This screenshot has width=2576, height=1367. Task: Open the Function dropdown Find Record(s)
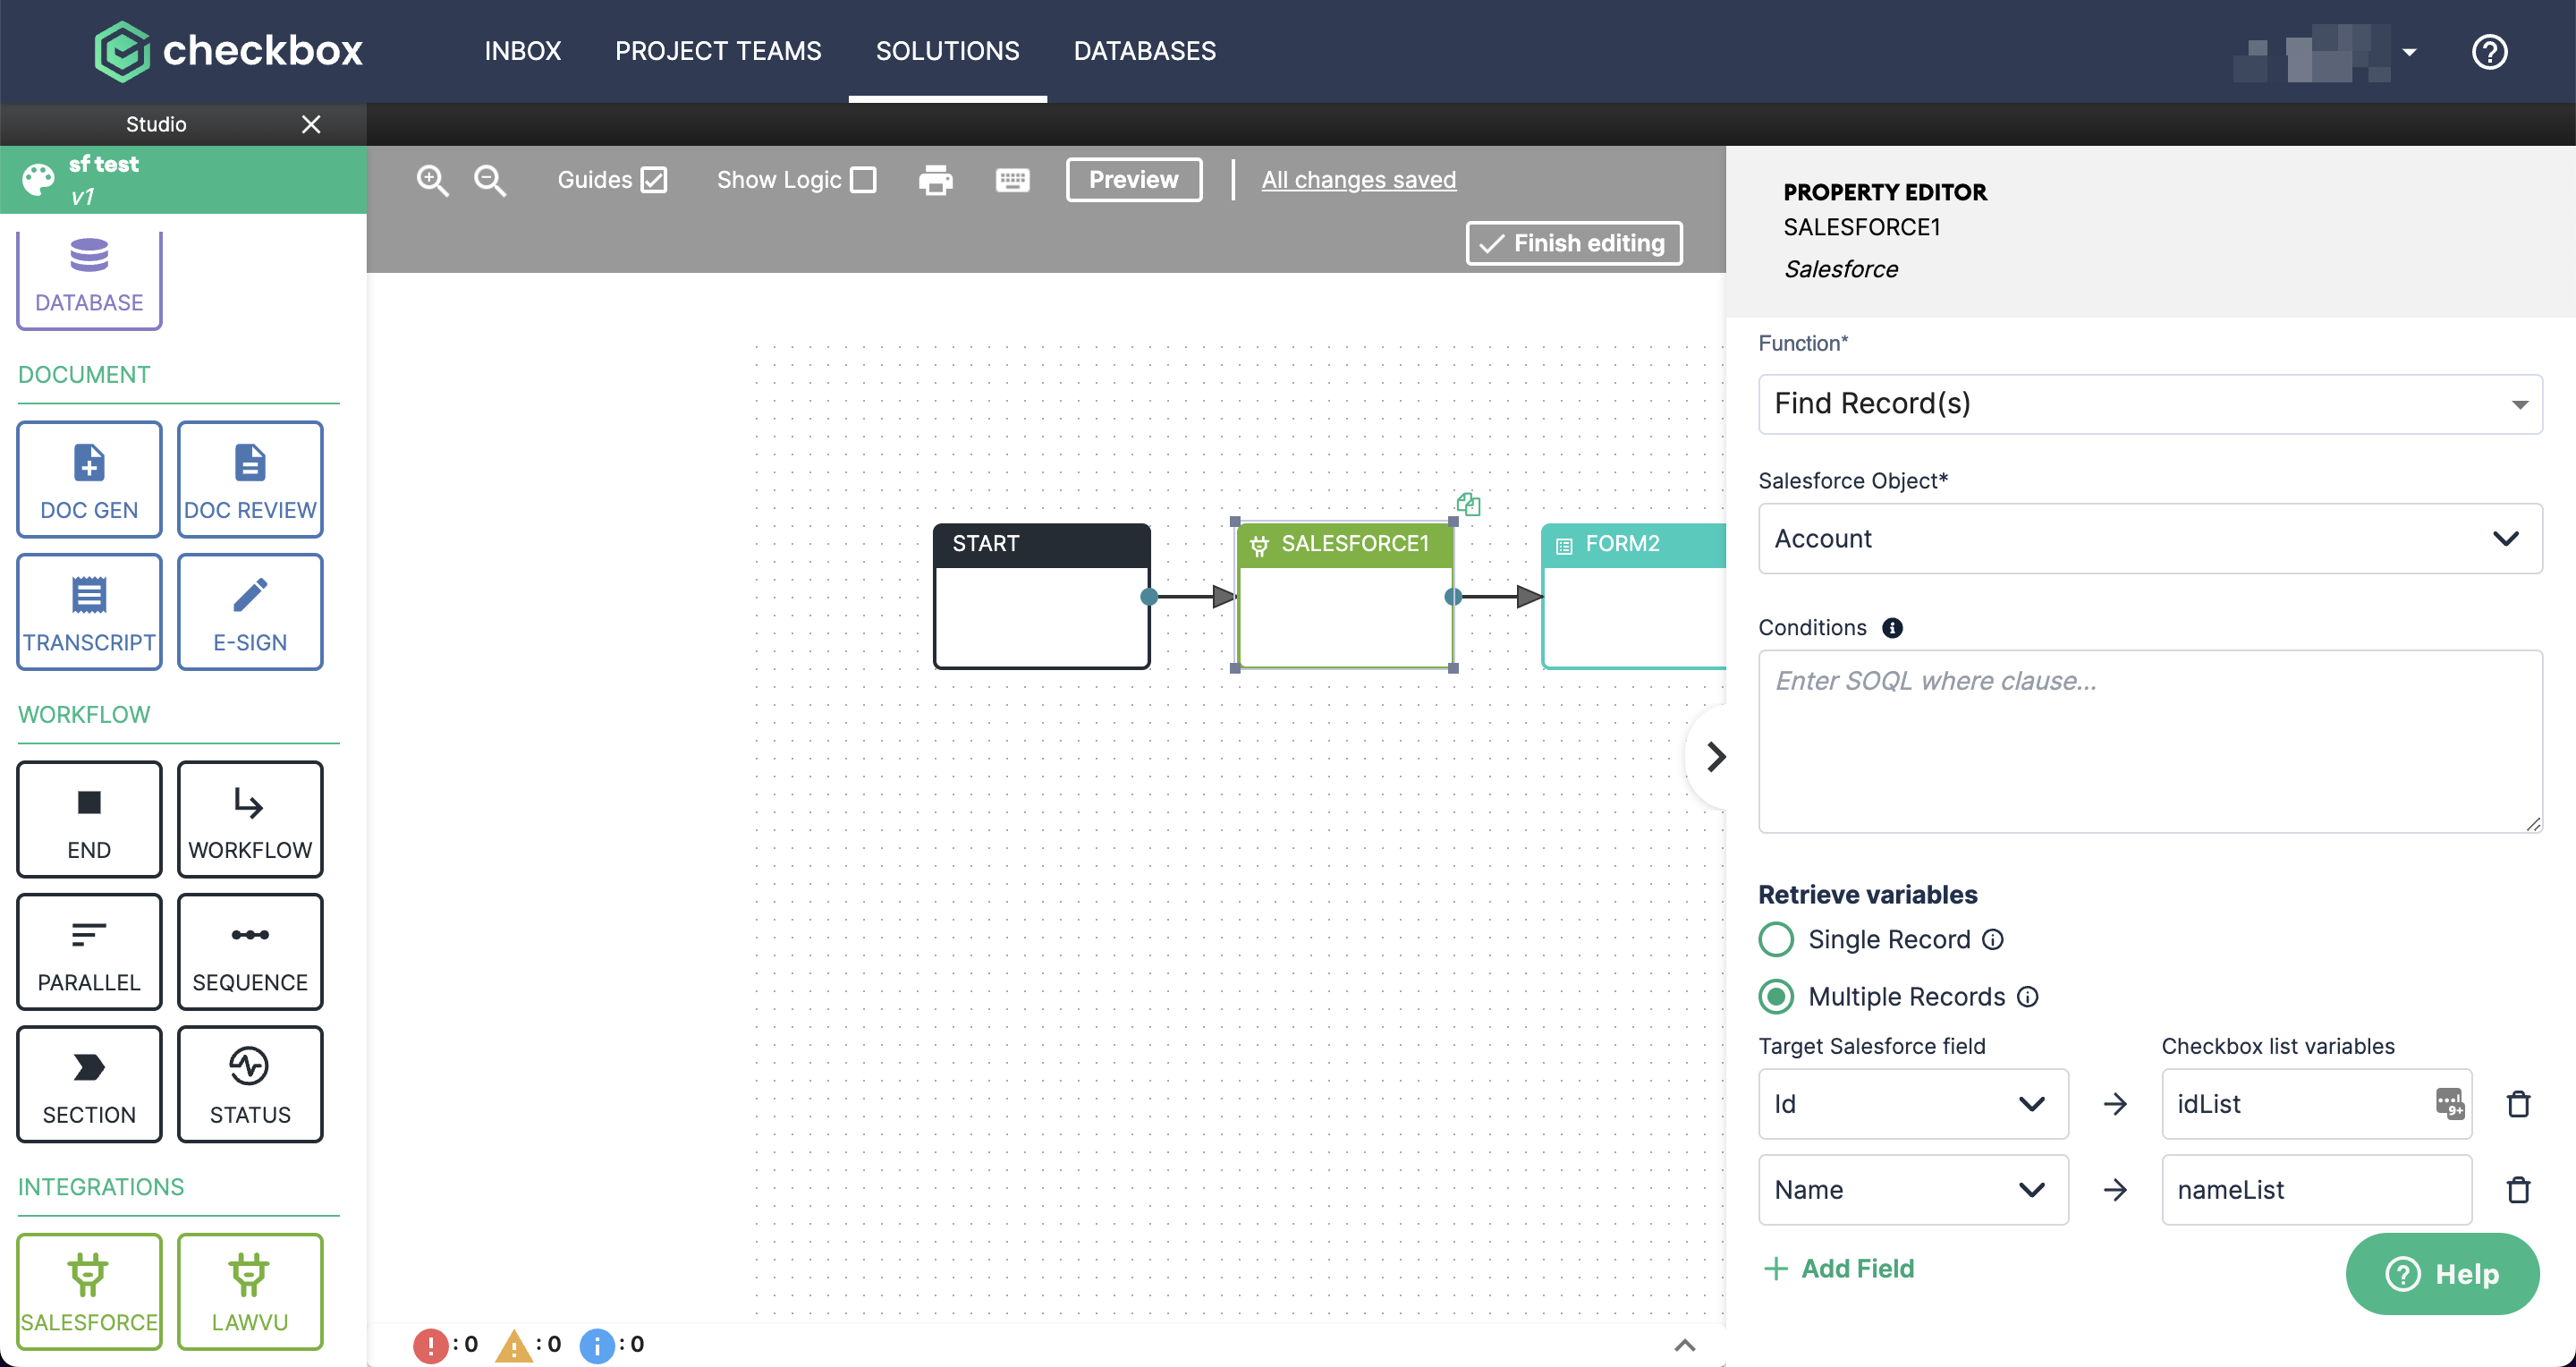(x=2150, y=404)
